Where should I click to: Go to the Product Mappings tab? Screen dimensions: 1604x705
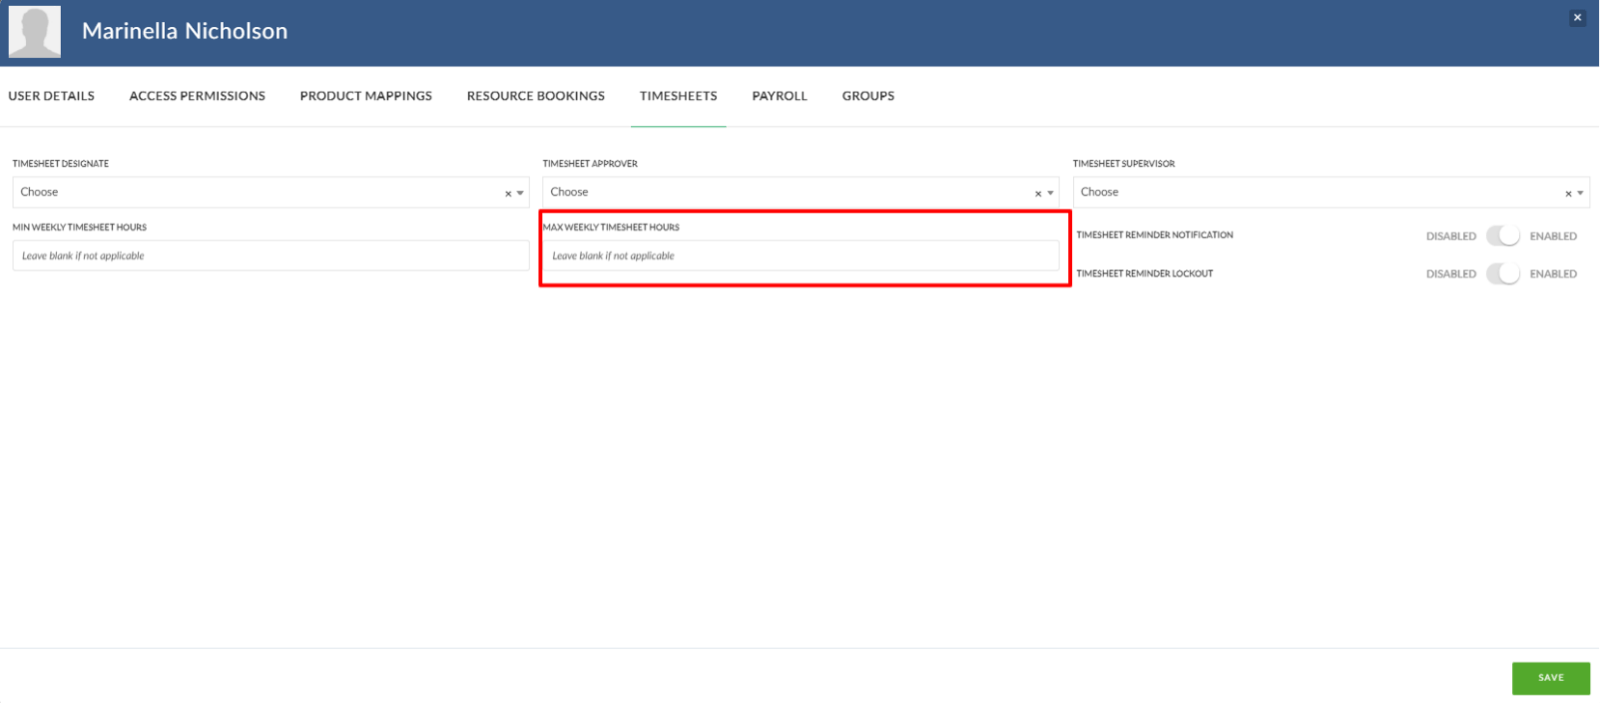pos(366,96)
